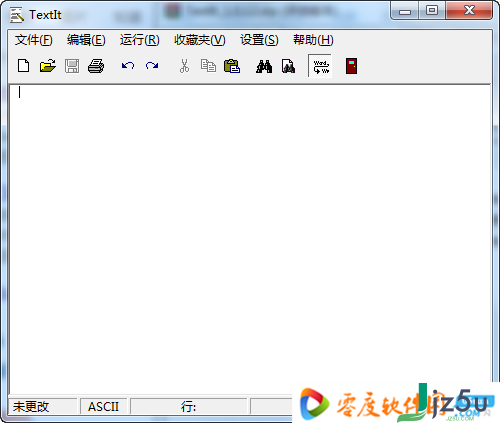
Task: Open the 运行(R) menu
Action: tap(140, 40)
